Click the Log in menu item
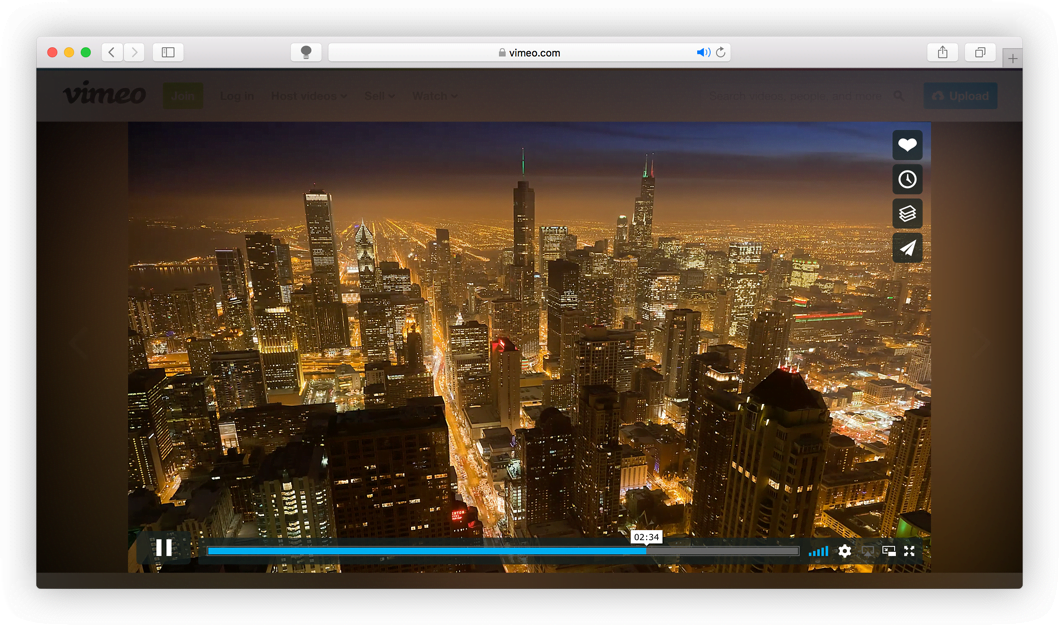Screen dimensions: 1059x625 (x=236, y=95)
